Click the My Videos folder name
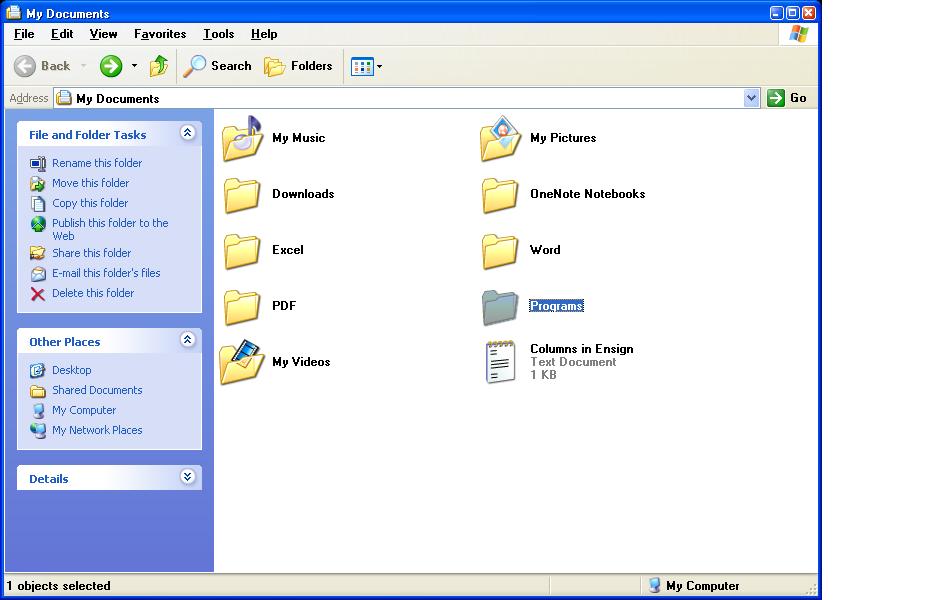The width and height of the screenshot is (944, 600). point(301,362)
